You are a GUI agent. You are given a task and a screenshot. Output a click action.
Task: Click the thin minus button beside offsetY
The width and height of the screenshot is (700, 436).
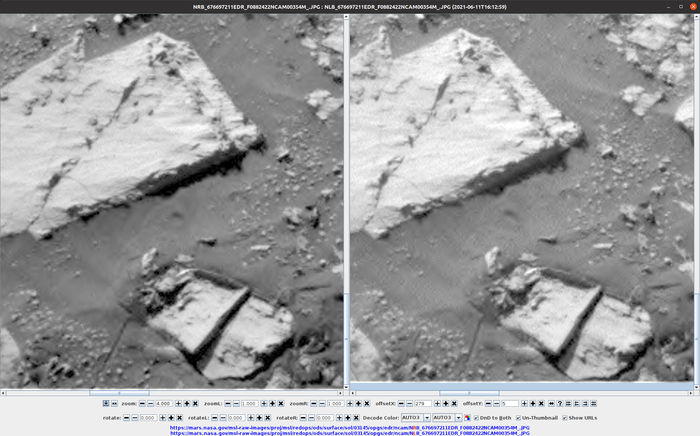496,403
